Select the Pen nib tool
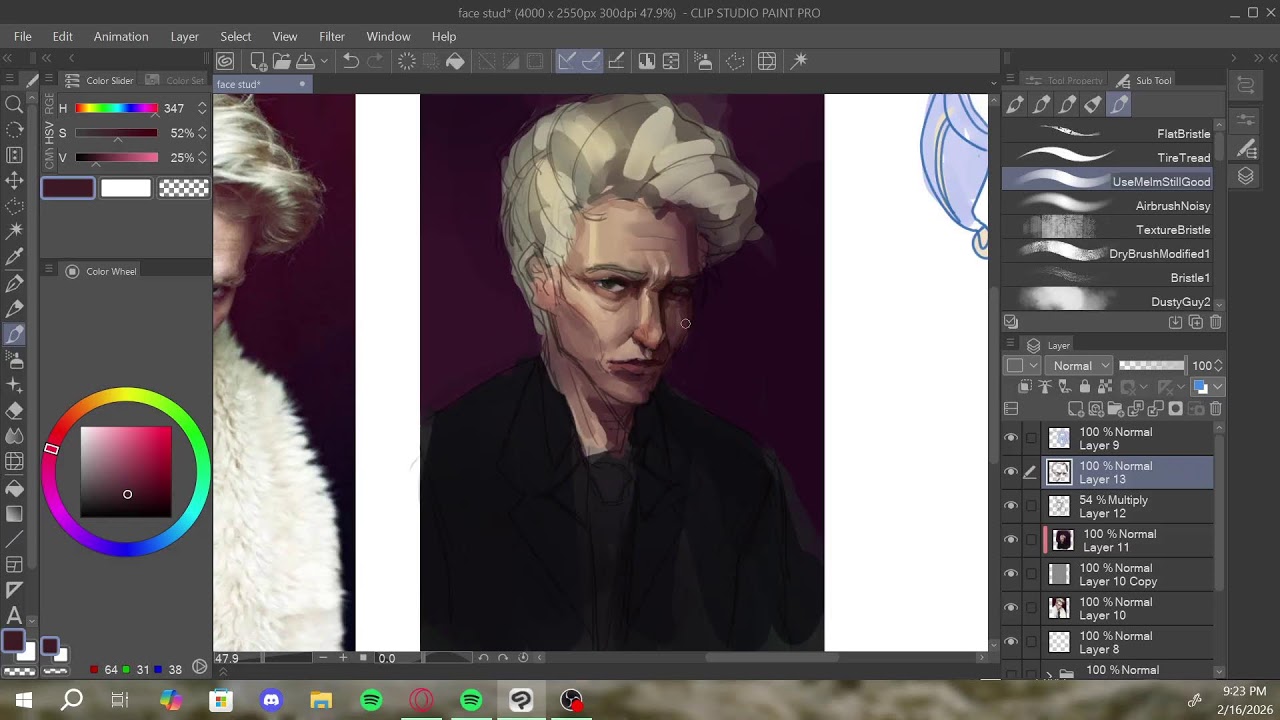The width and height of the screenshot is (1280, 720). 15,284
